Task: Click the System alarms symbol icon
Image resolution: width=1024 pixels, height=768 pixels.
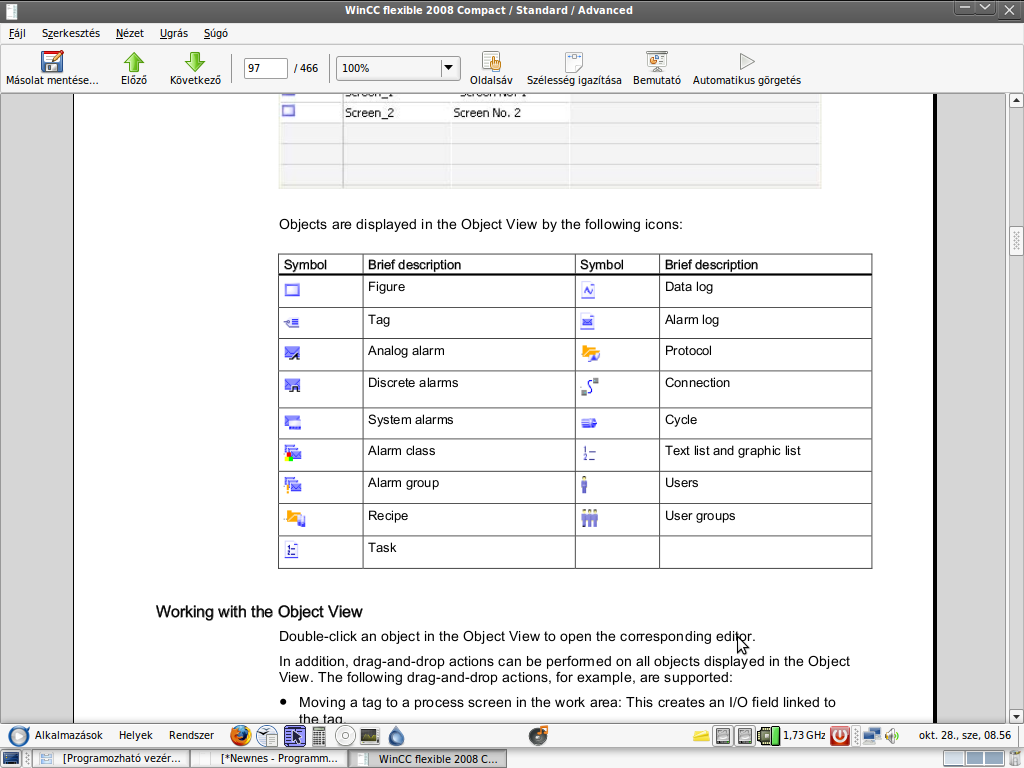Action: 292,423
